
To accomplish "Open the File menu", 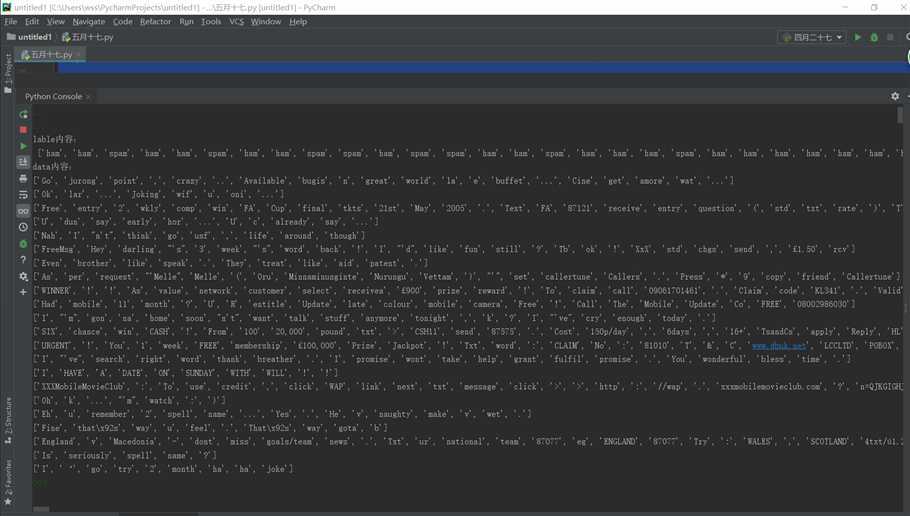I will pos(10,21).
